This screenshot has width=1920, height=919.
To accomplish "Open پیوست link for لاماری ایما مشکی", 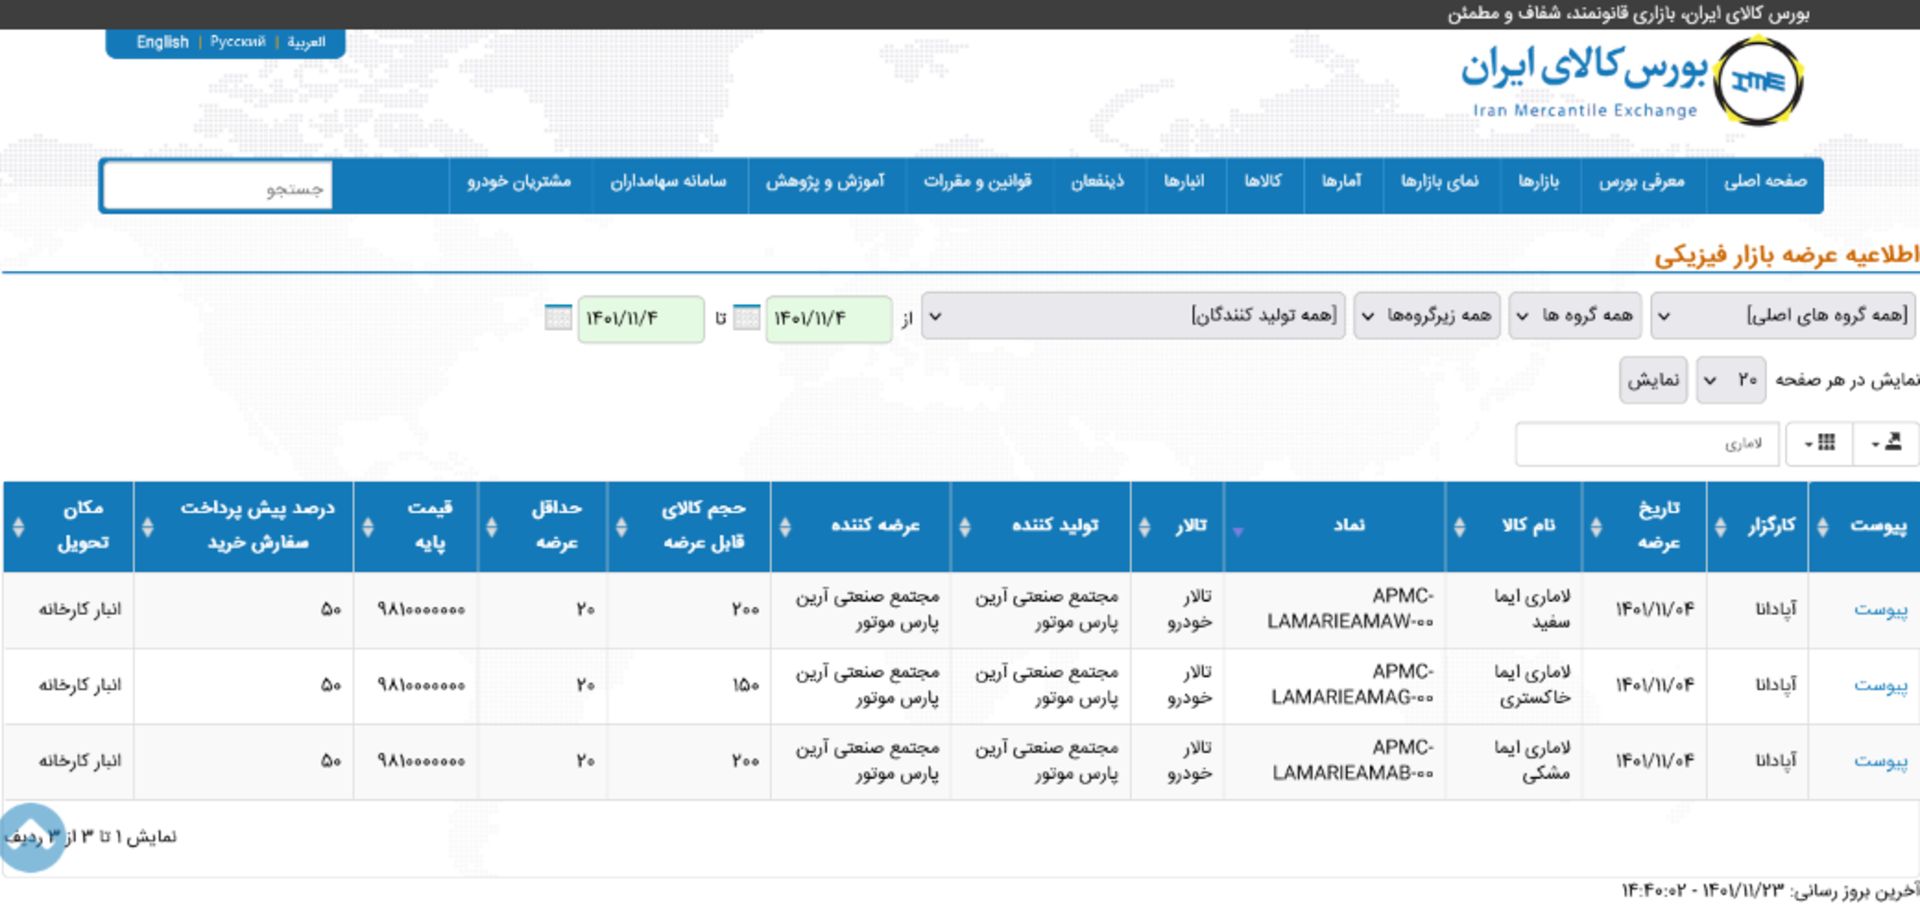I will [x=1880, y=762].
